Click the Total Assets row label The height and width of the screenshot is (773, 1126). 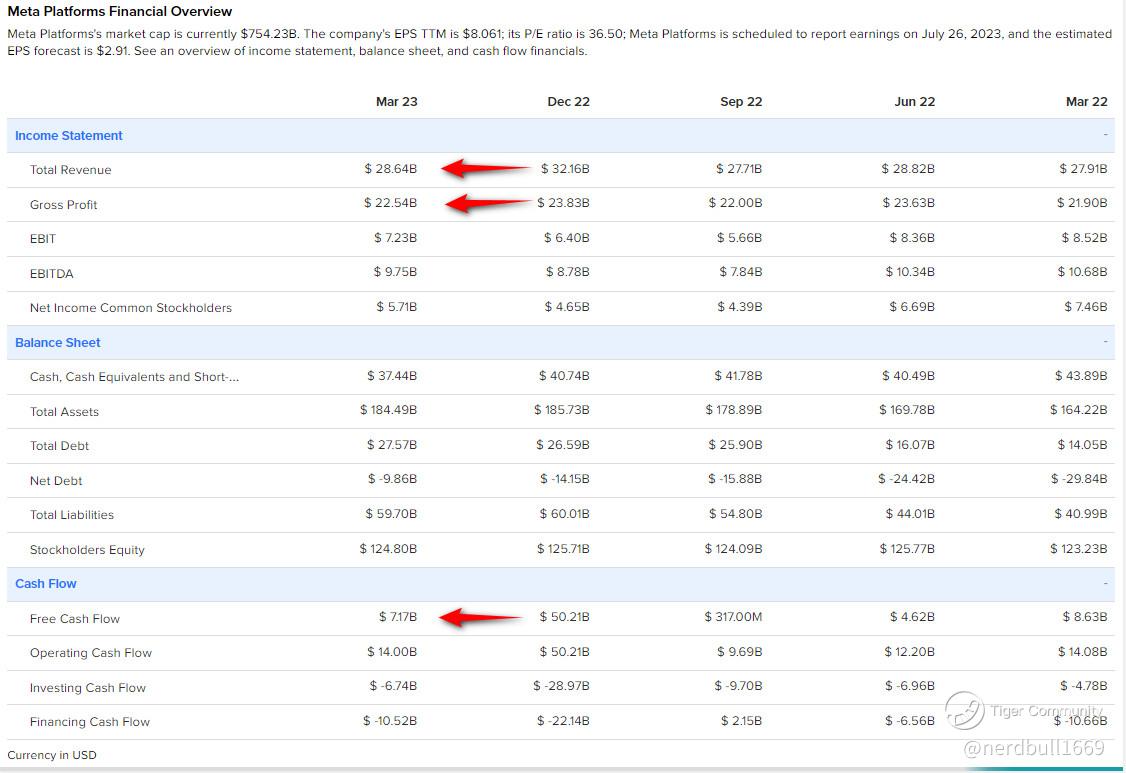(x=64, y=412)
